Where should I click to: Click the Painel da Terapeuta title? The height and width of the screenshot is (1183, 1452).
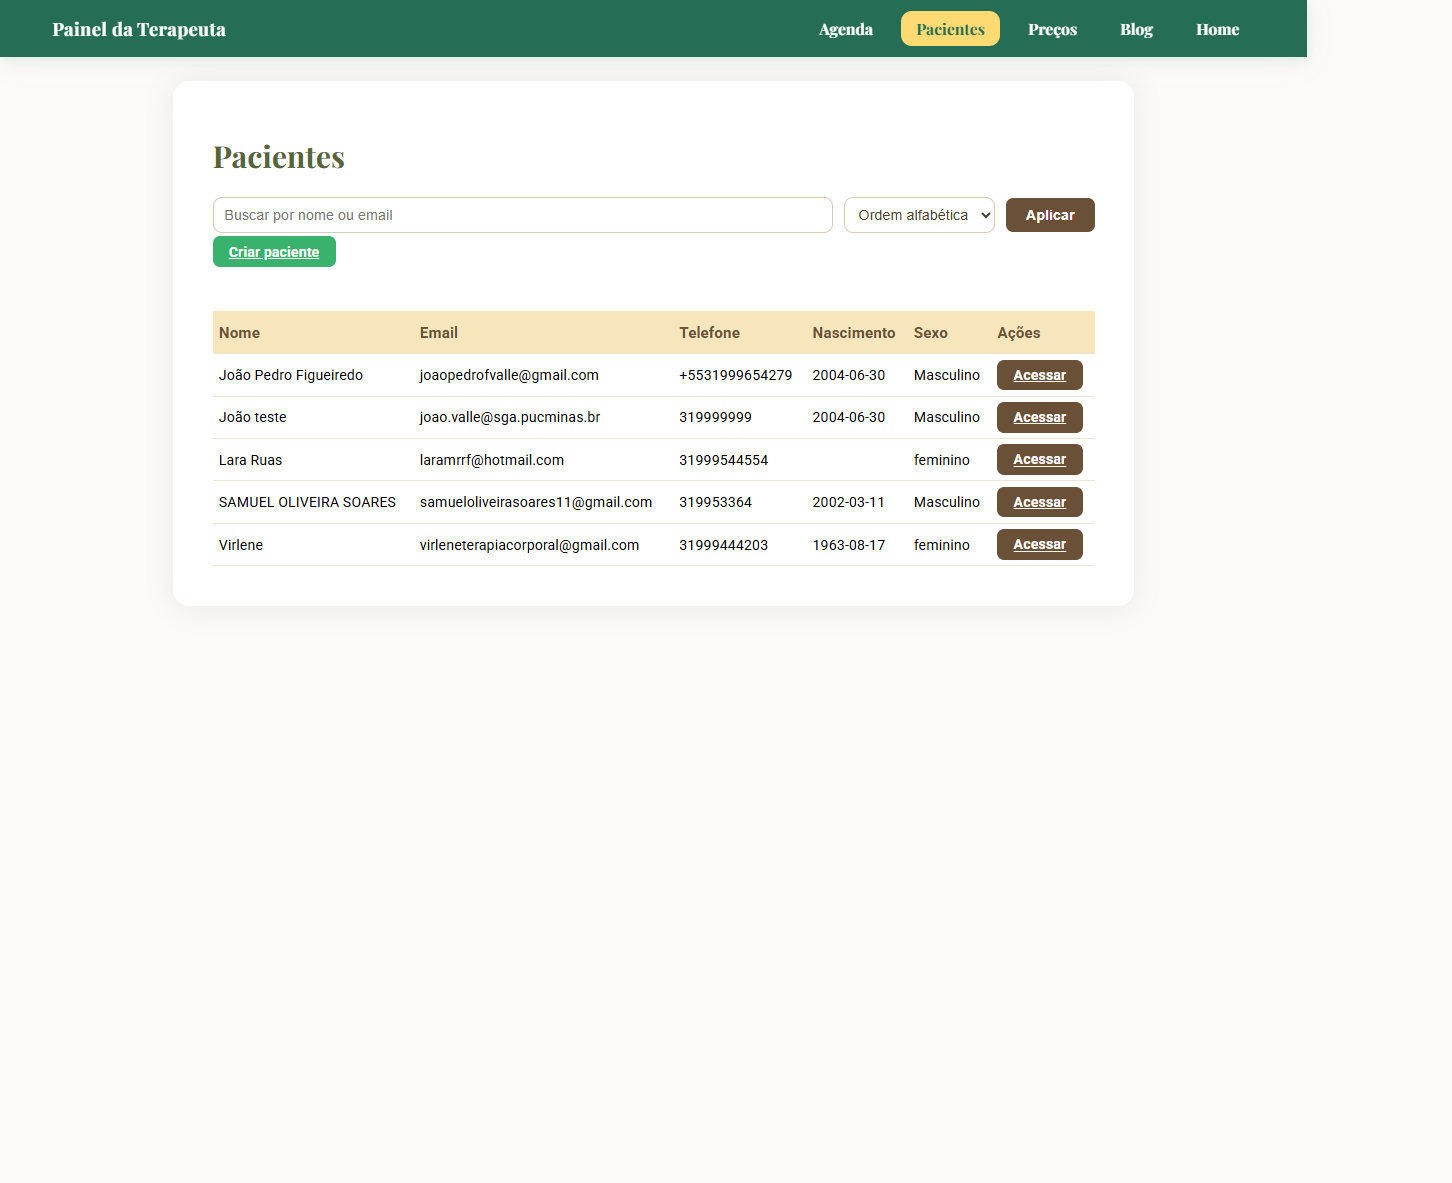click(x=139, y=29)
